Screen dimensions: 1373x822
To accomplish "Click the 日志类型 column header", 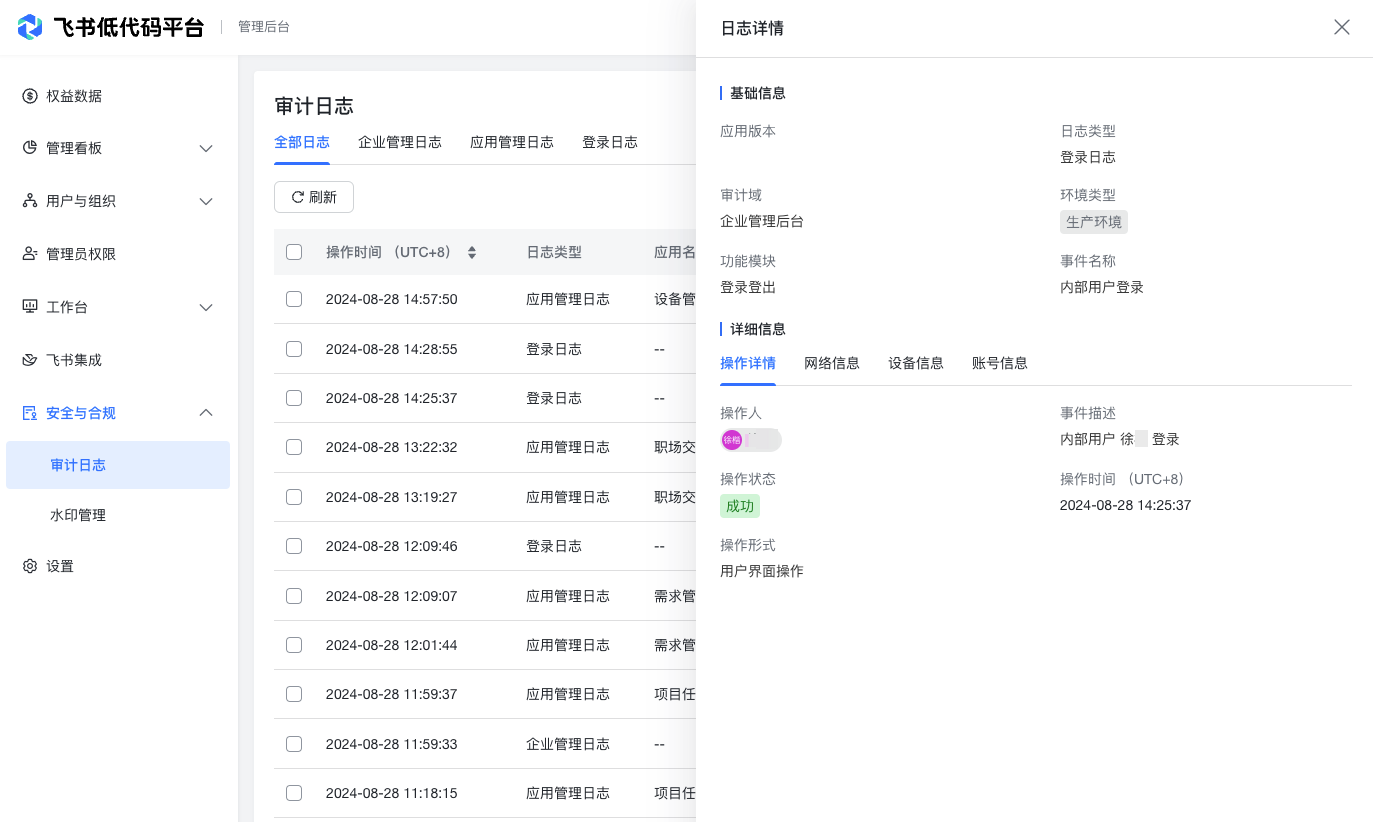I will coord(554,252).
